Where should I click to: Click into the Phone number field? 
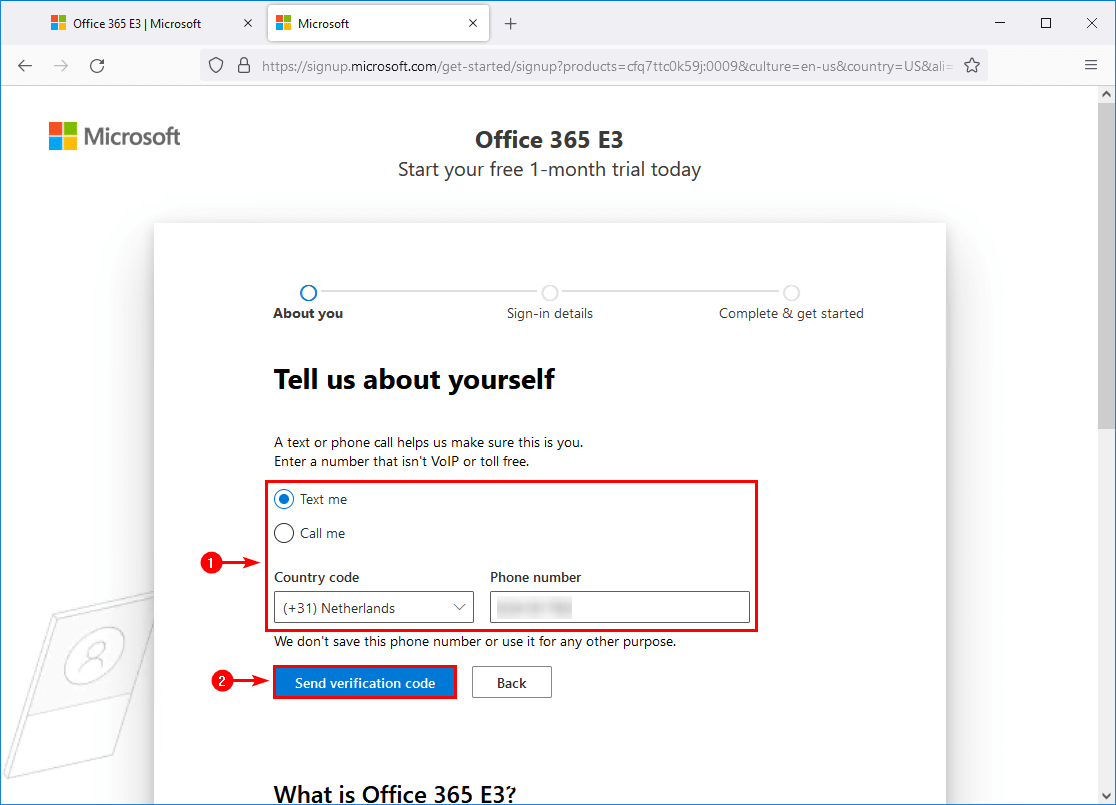pos(620,607)
